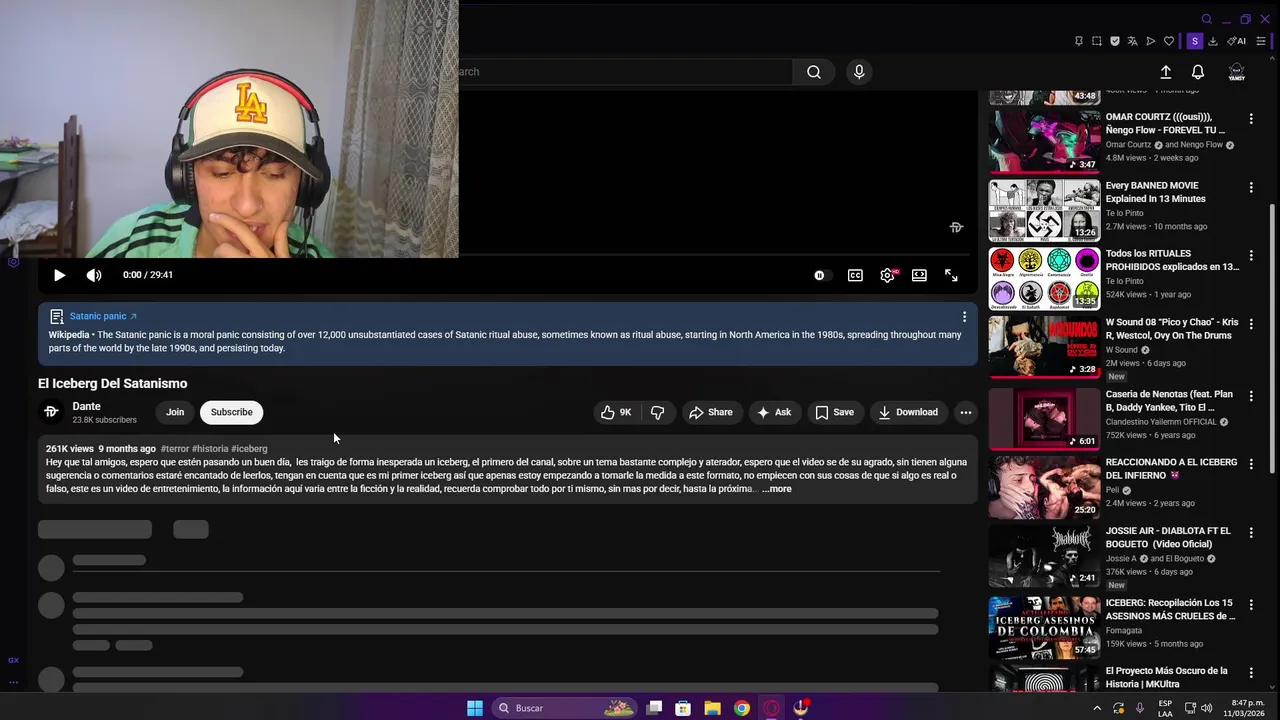
Task: Focus the YouTube search input field
Action: tap(626, 72)
